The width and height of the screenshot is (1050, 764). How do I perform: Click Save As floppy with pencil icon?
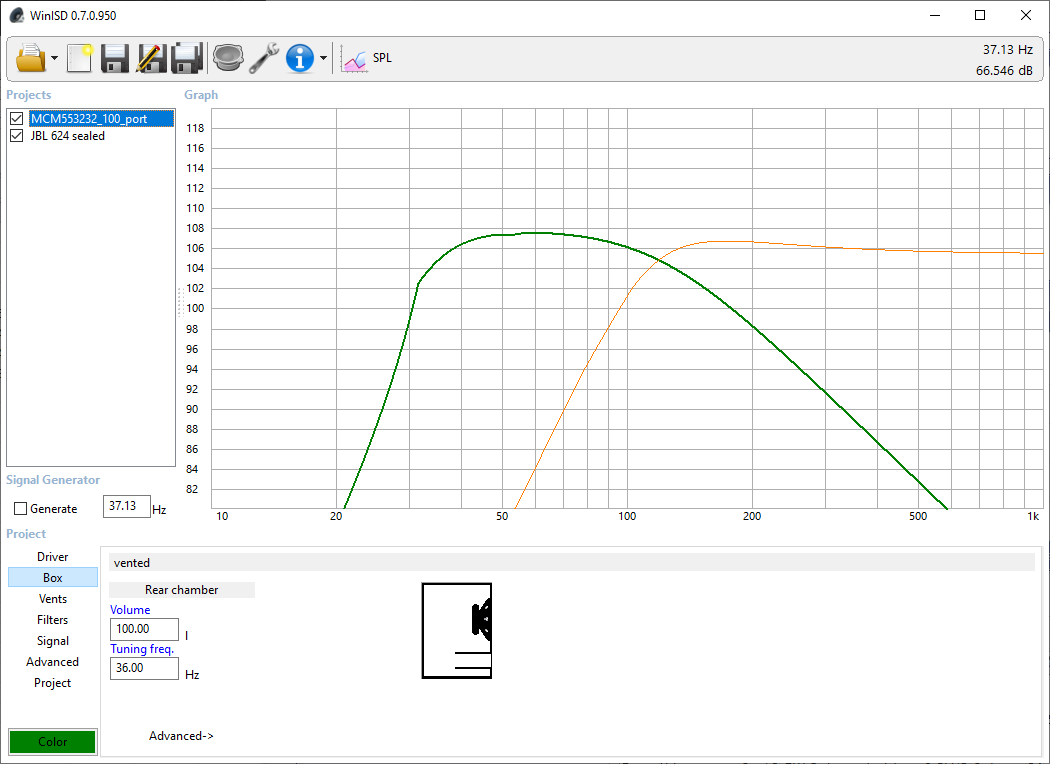tap(151, 58)
